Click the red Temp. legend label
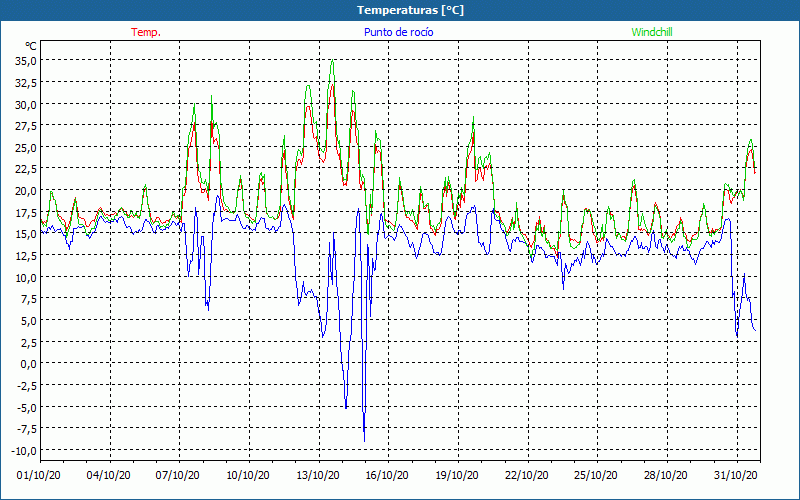 [146, 32]
